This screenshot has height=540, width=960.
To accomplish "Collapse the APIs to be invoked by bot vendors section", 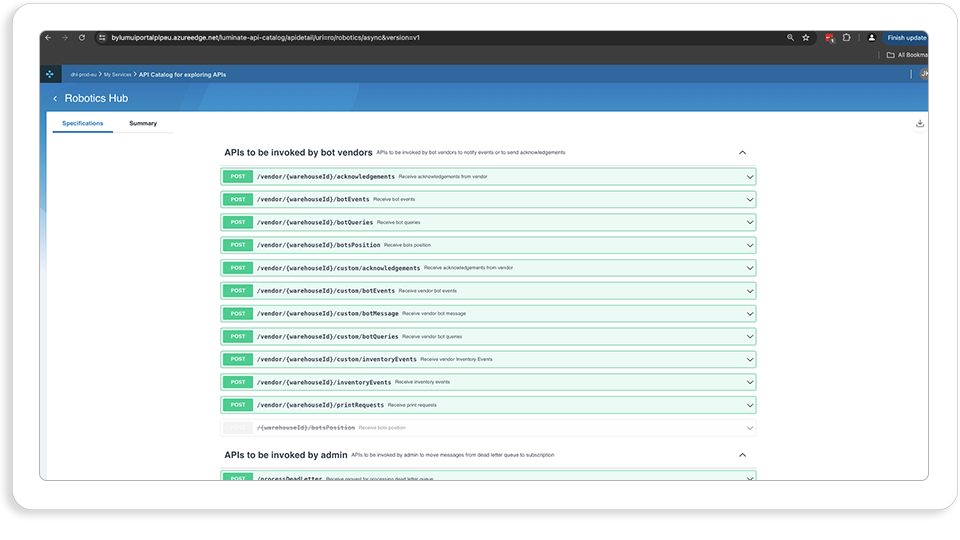I will 742,152.
